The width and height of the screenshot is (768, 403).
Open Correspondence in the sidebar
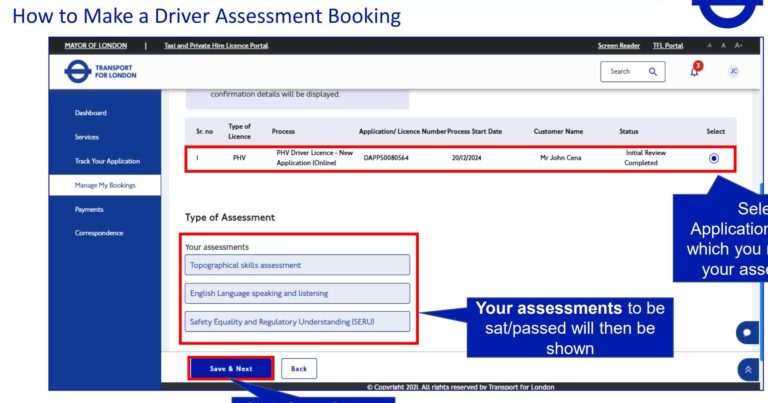(x=99, y=233)
